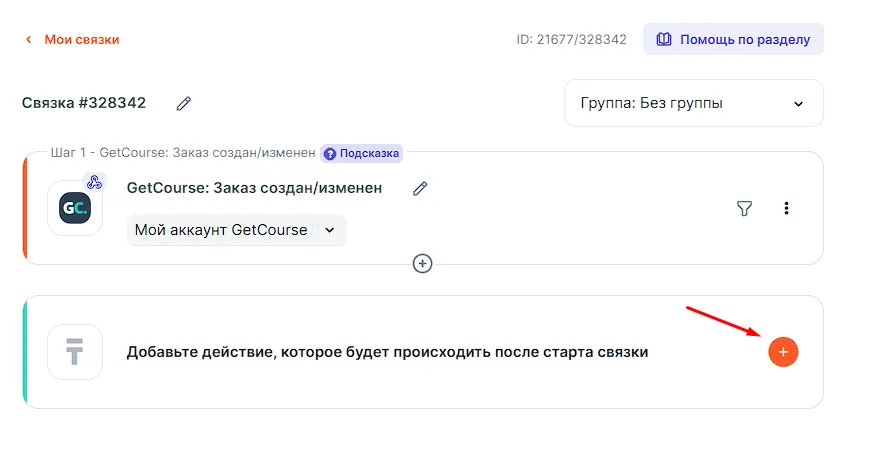Click the GetCourse GC app logo
This screenshot has height=465, width=877.
click(x=75, y=208)
